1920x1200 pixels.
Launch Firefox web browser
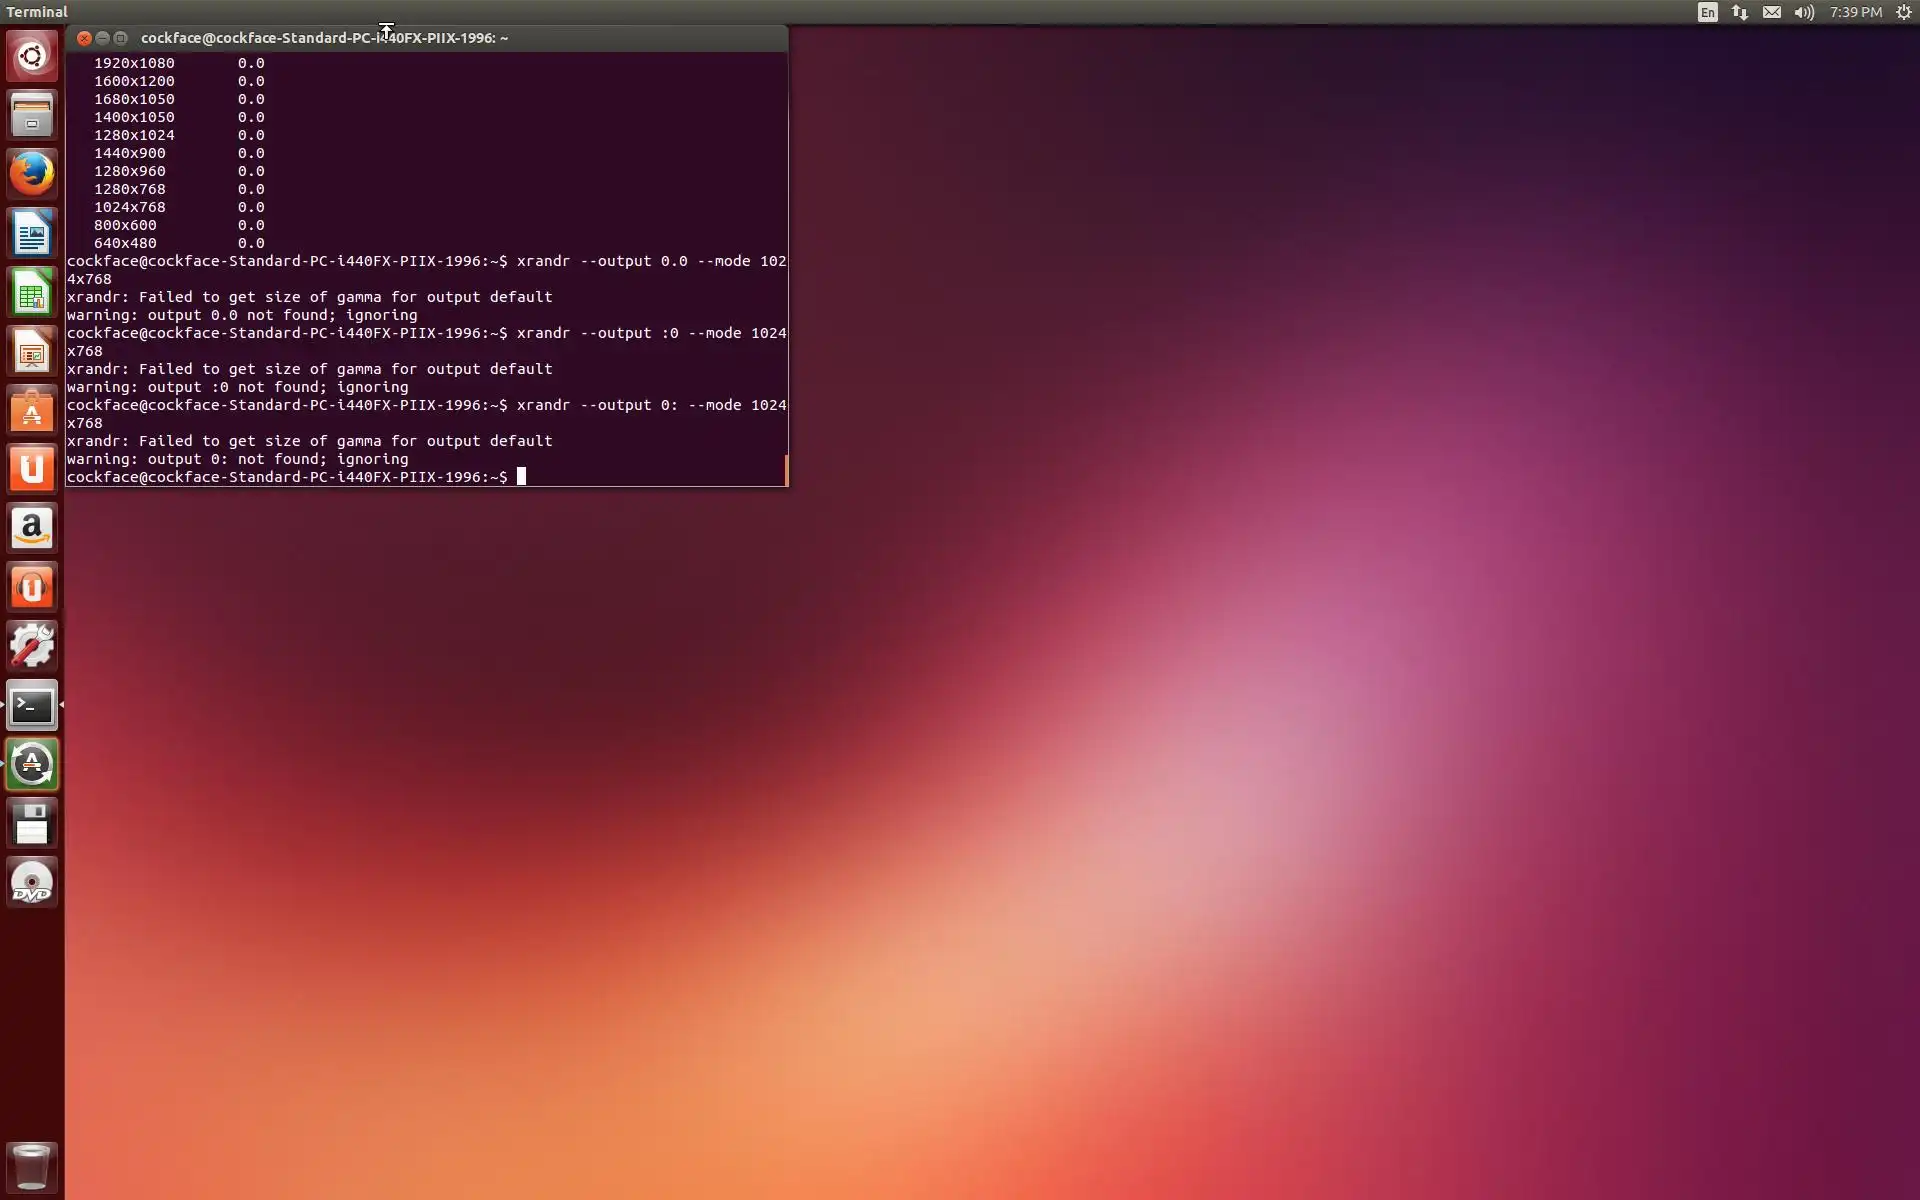tap(32, 174)
